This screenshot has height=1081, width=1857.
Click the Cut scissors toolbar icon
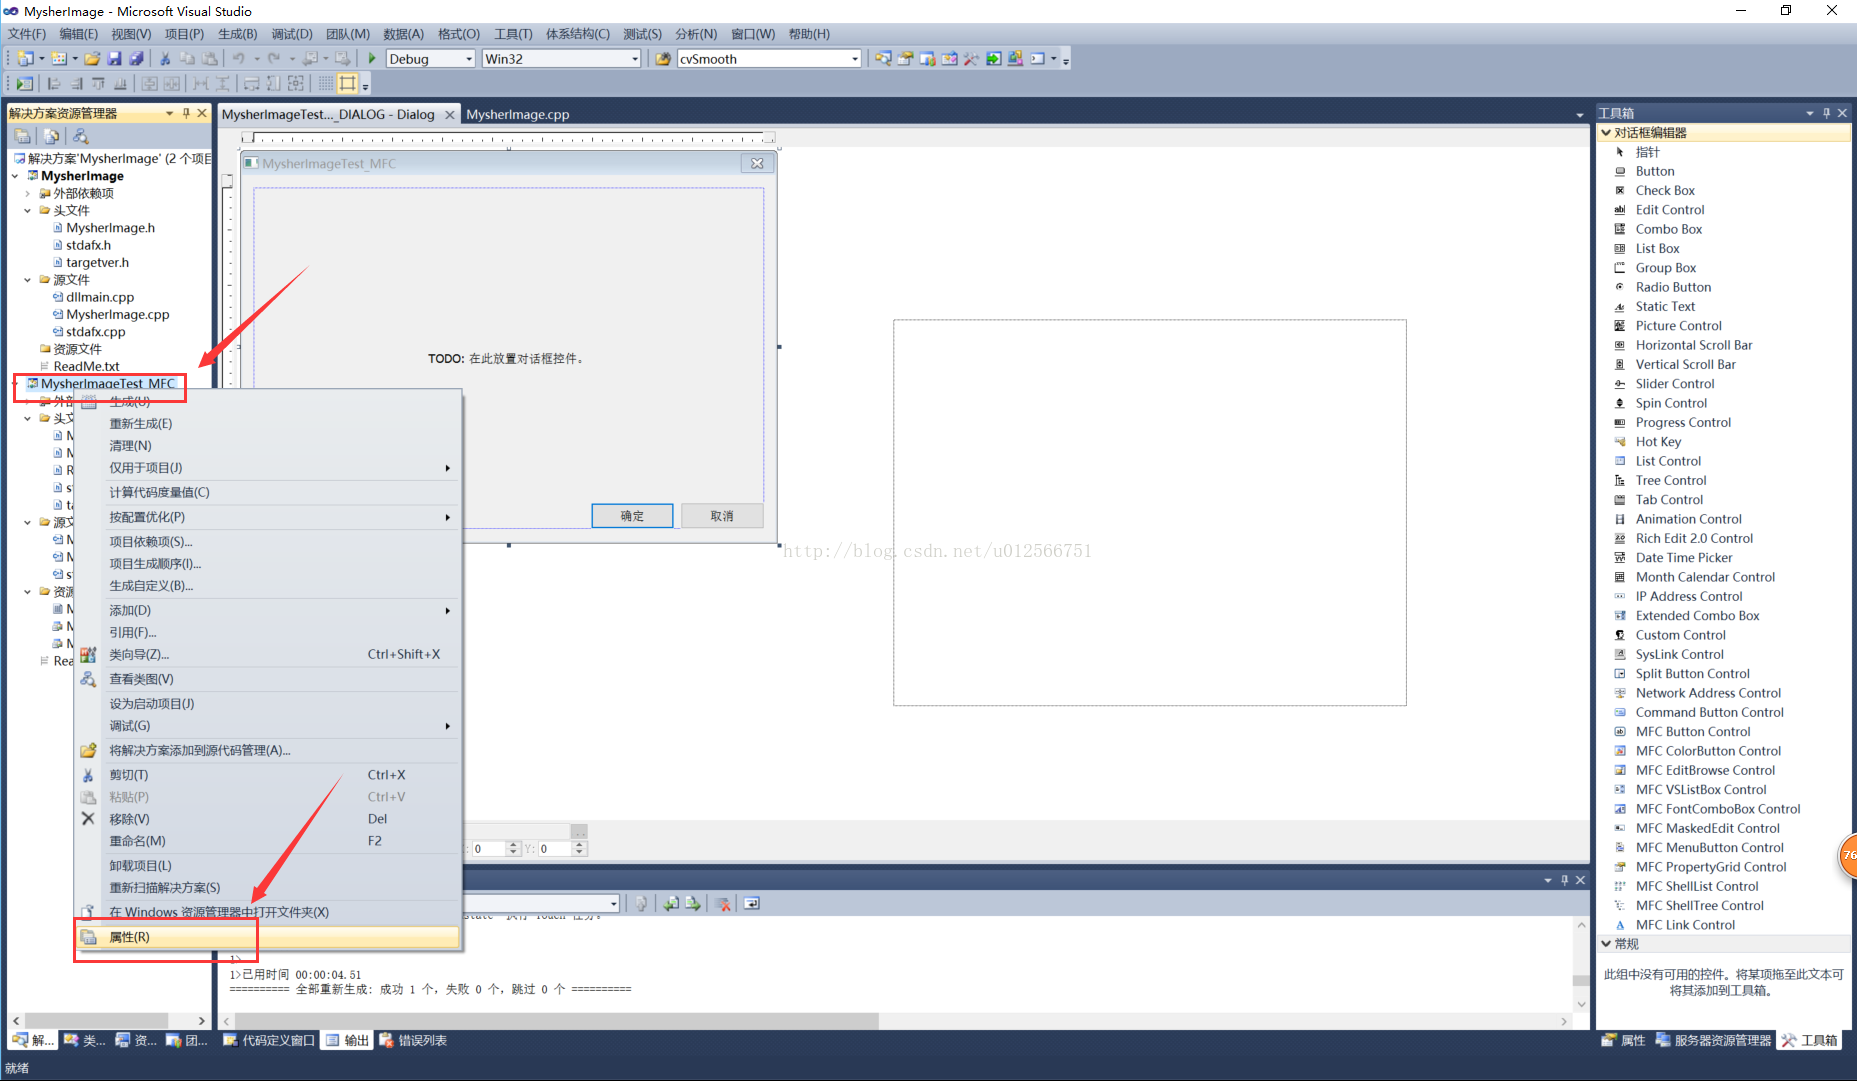165,59
